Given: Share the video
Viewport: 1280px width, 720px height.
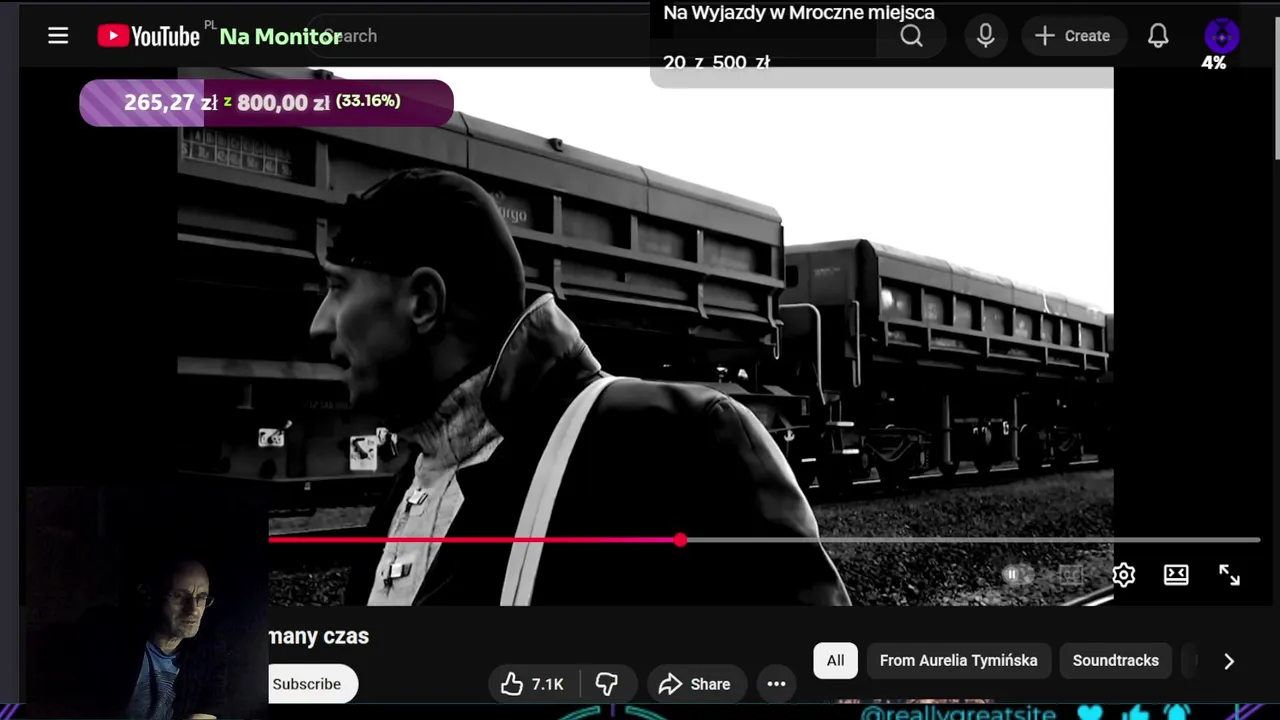Looking at the screenshot, I should (x=695, y=684).
